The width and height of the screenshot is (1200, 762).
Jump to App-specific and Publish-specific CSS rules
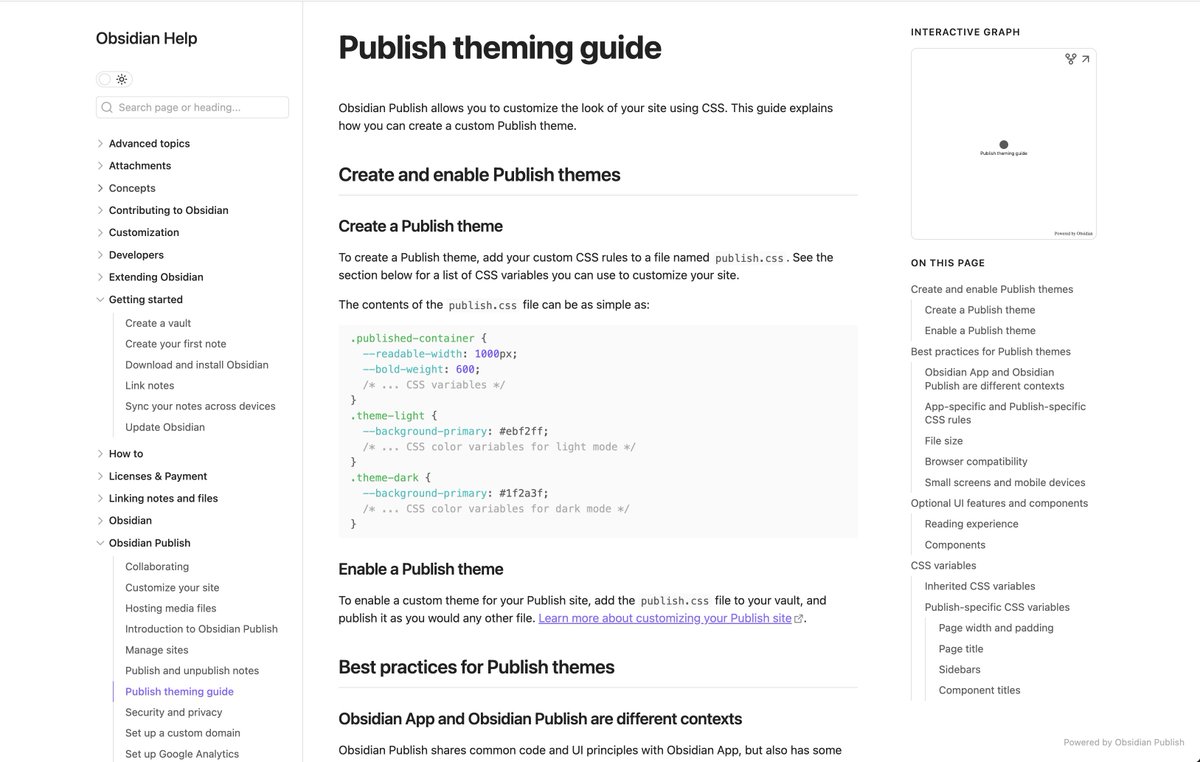pos(1005,413)
